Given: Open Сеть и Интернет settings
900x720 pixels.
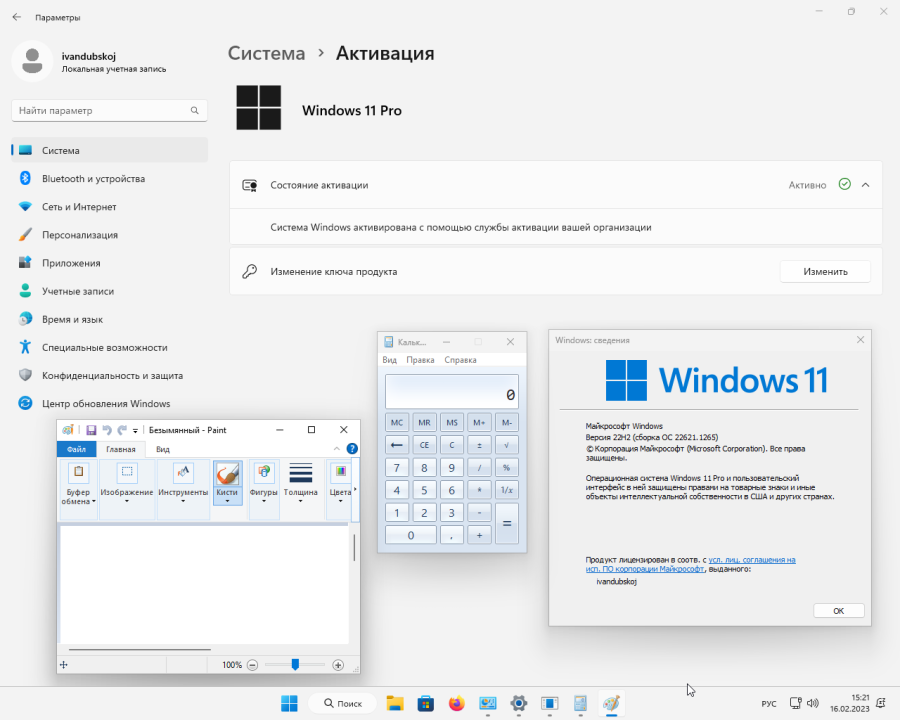Looking at the screenshot, I should click(x=109, y=207).
